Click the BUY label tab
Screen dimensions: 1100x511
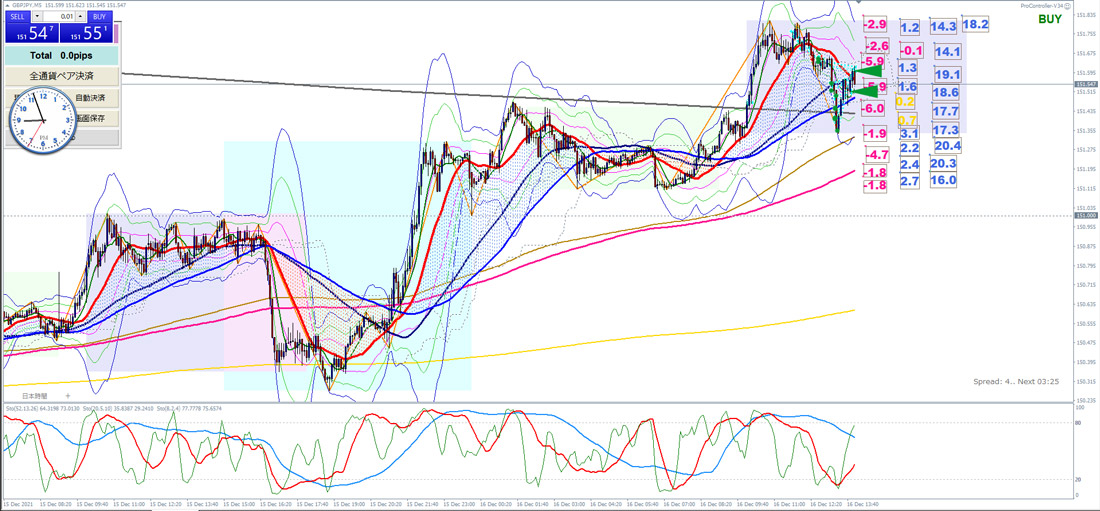pos(100,16)
